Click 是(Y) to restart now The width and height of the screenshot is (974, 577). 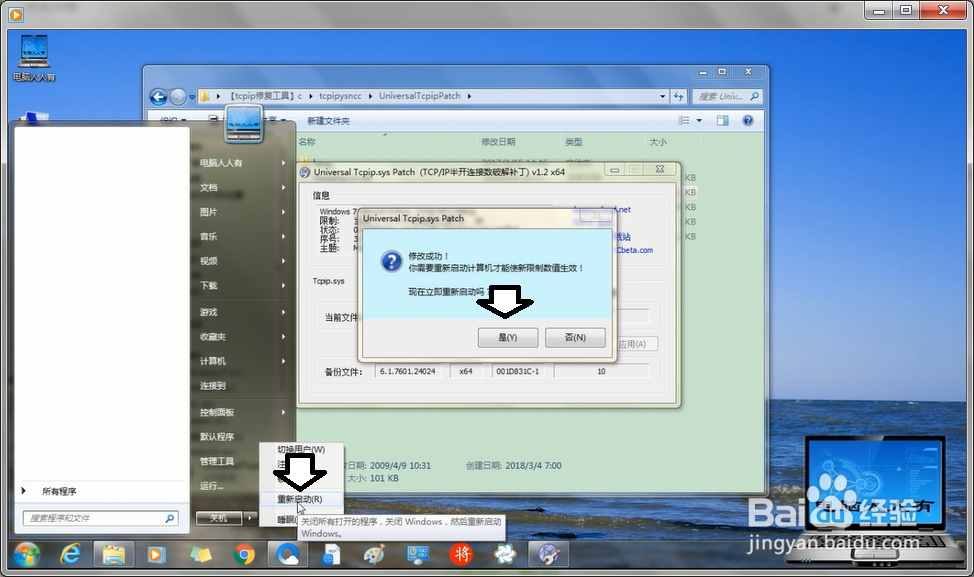pyautogui.click(x=507, y=337)
